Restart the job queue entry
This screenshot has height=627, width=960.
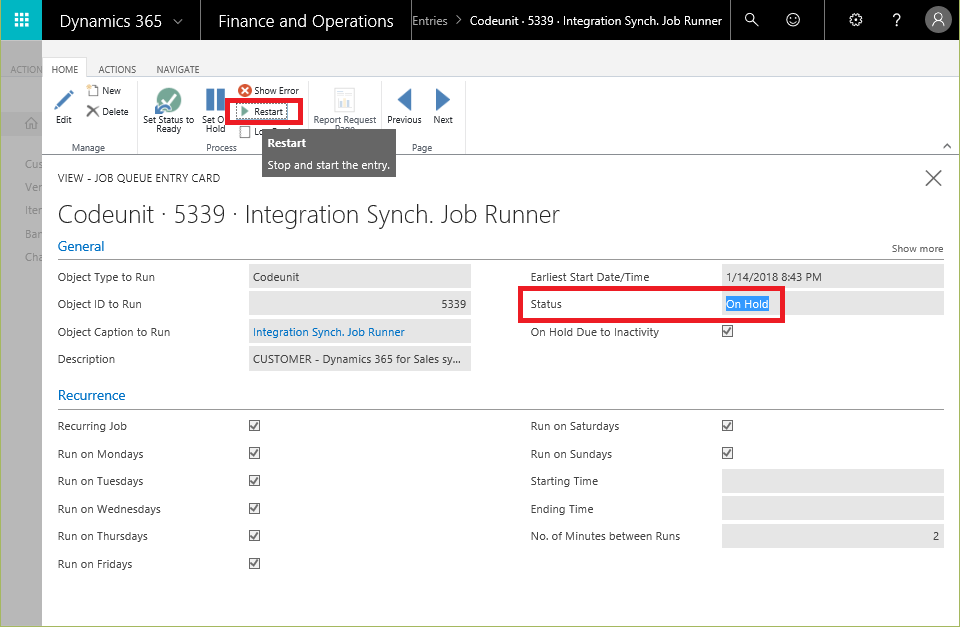[262, 111]
